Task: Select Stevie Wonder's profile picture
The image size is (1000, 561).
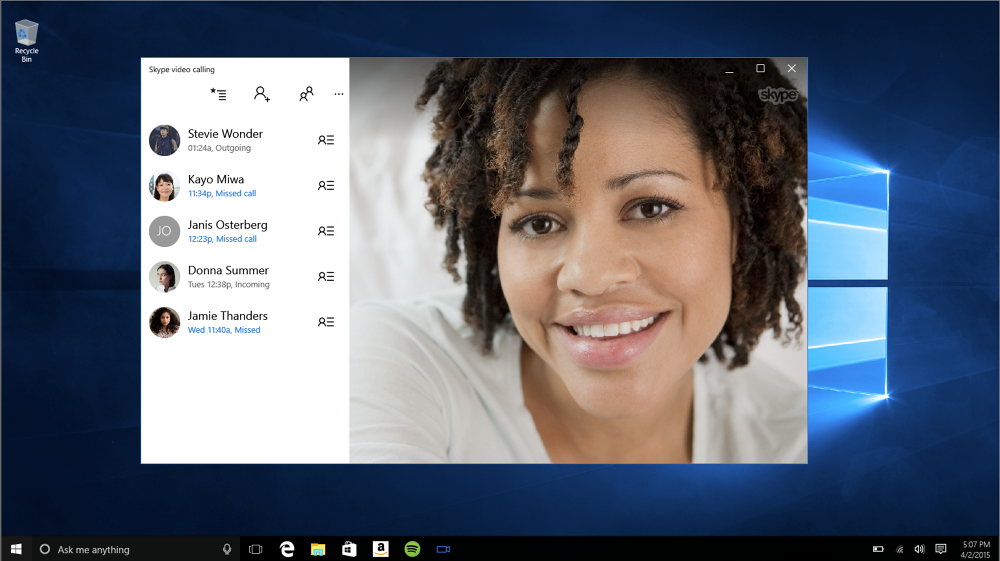Action: (164, 140)
